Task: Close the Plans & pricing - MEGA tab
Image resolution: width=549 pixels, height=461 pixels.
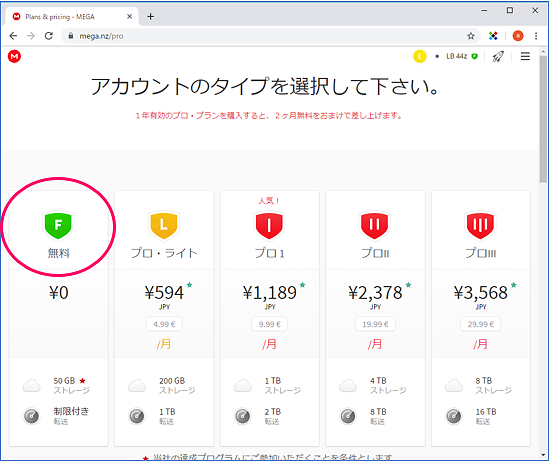Action: click(x=129, y=16)
